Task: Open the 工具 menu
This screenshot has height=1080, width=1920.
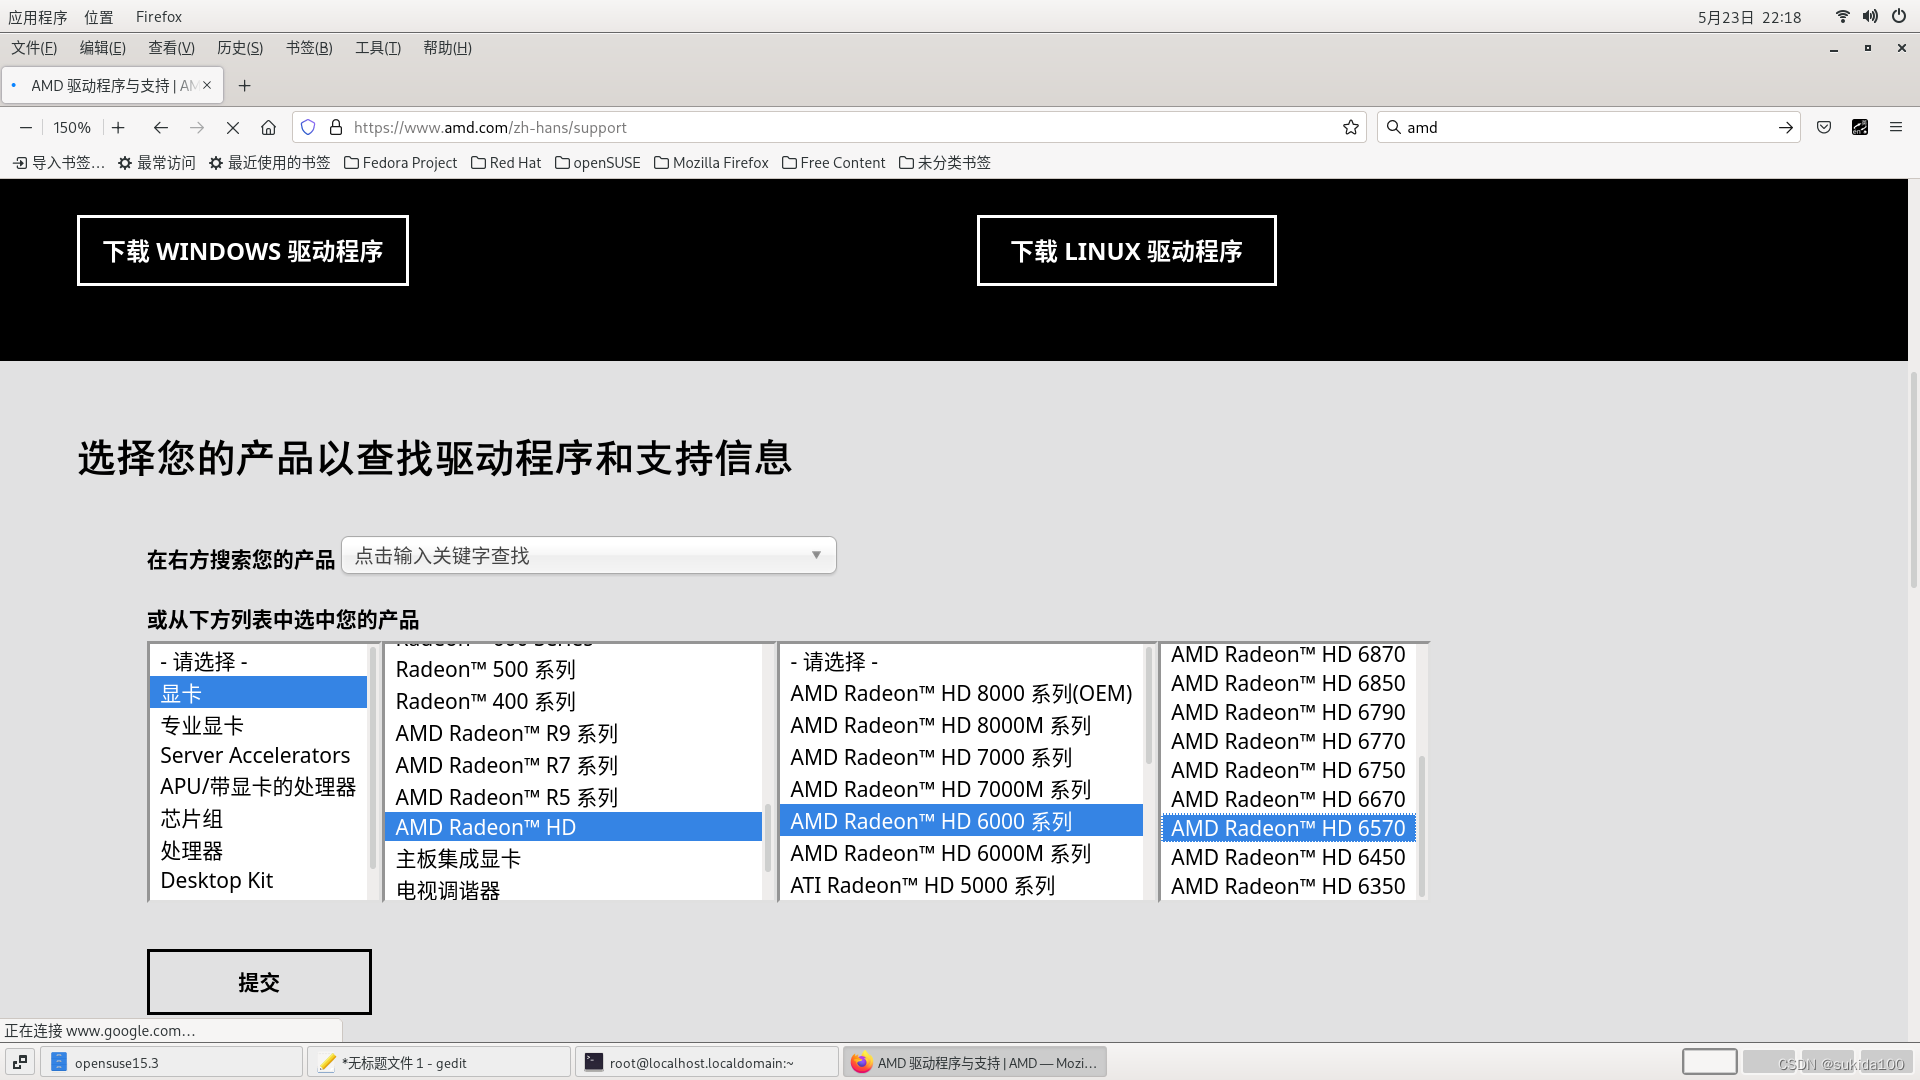Action: [x=377, y=48]
